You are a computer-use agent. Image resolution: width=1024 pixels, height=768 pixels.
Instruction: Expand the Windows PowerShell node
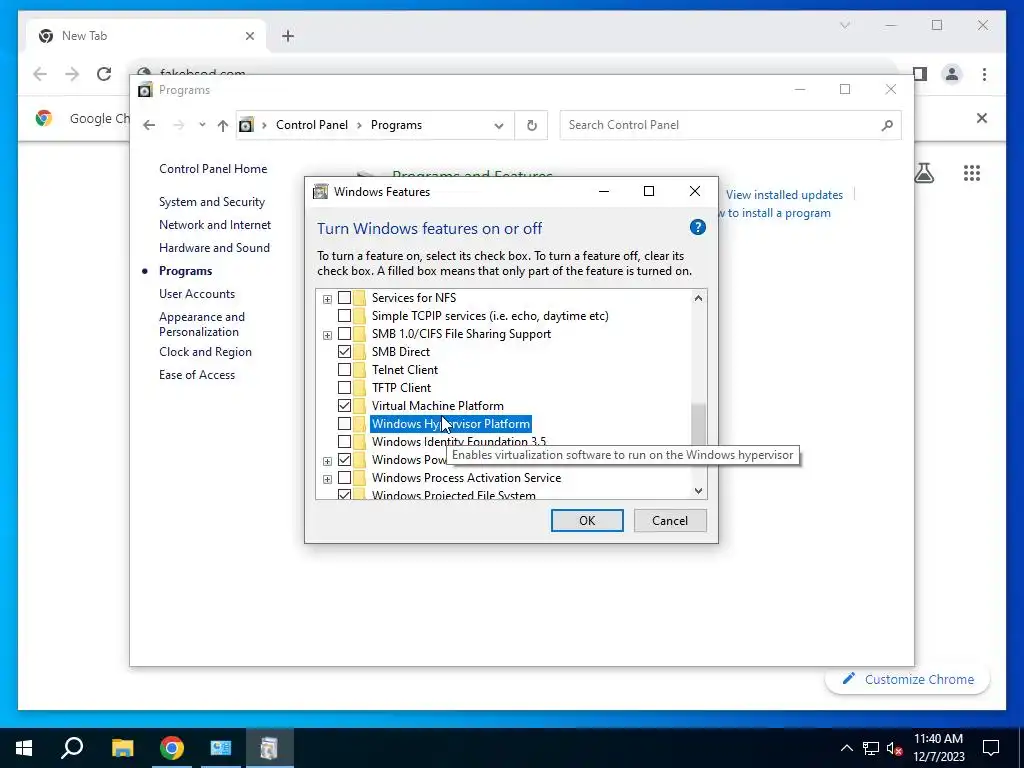(x=327, y=461)
